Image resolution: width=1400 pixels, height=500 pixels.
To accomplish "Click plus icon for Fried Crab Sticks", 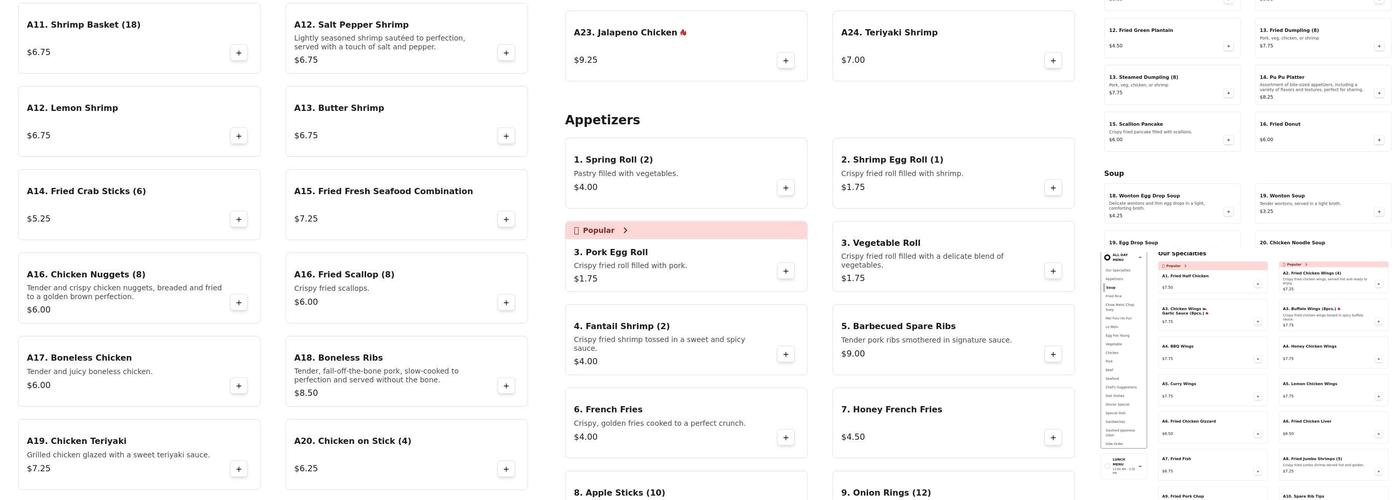I will click(x=238, y=219).
